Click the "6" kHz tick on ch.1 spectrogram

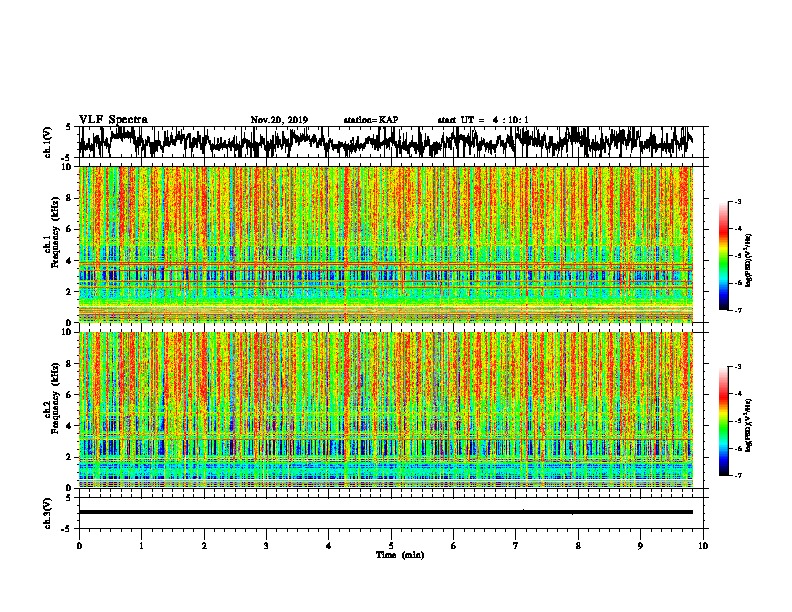point(69,229)
